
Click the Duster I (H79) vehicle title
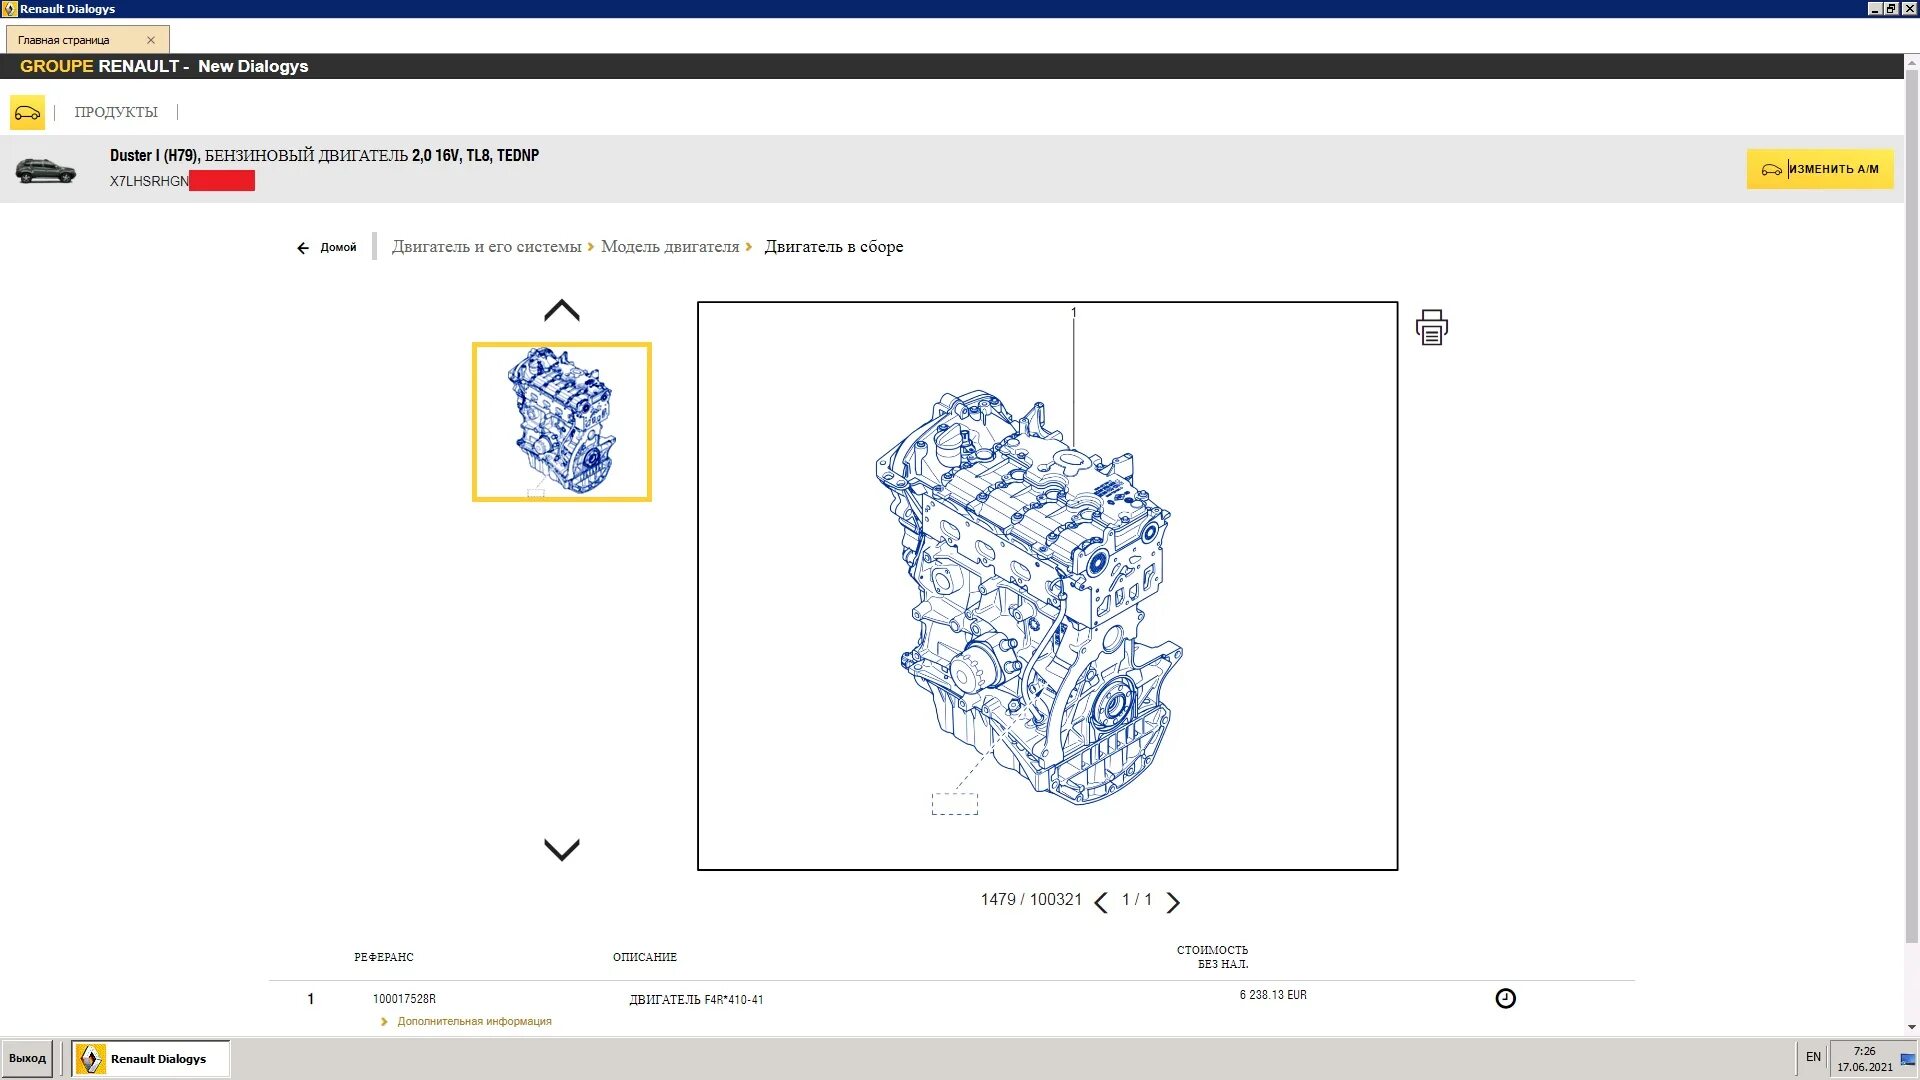[324, 155]
